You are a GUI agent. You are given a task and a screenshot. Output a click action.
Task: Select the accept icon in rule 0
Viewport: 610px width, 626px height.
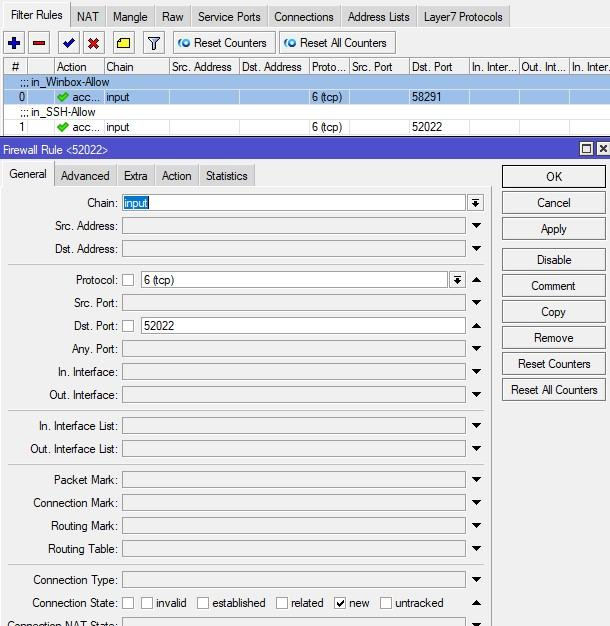click(x=63, y=97)
